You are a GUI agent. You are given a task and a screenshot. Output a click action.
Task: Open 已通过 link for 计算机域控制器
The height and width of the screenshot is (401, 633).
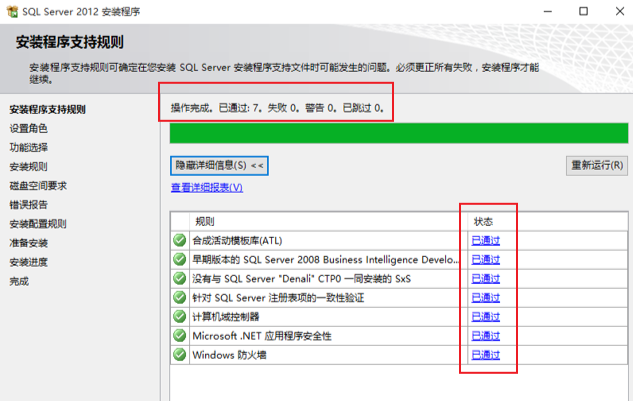[x=486, y=317]
